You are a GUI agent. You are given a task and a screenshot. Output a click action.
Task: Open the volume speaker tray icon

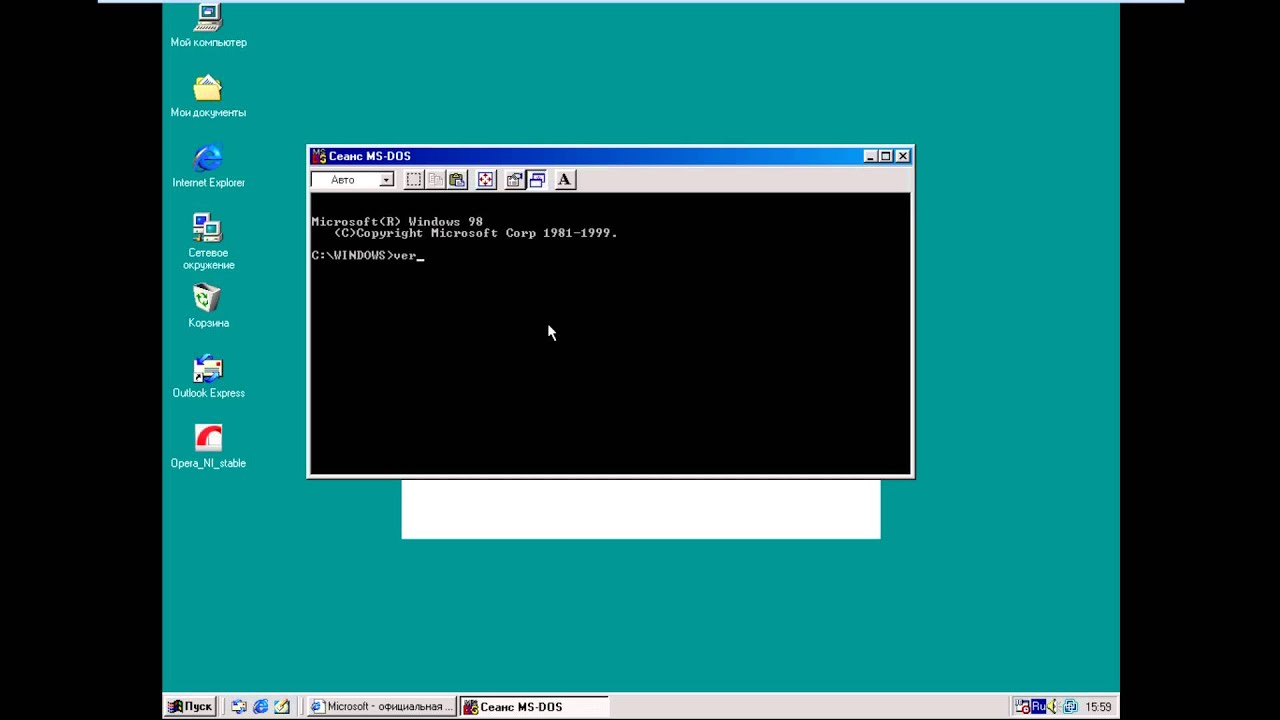pos(1054,707)
